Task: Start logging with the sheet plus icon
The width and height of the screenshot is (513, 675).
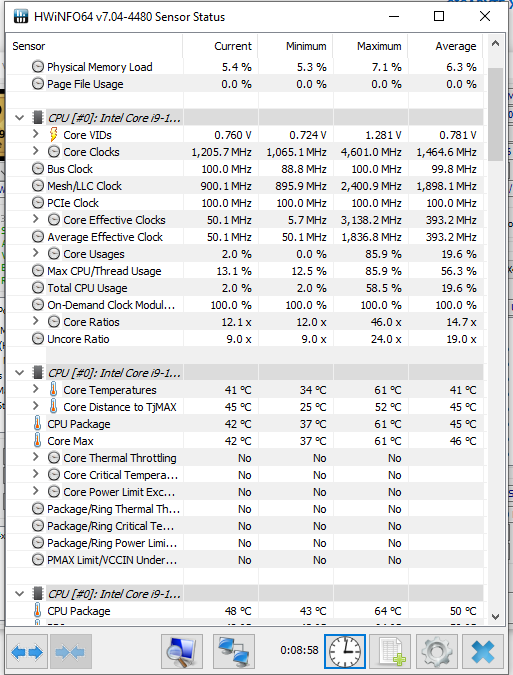Action: click(390, 652)
